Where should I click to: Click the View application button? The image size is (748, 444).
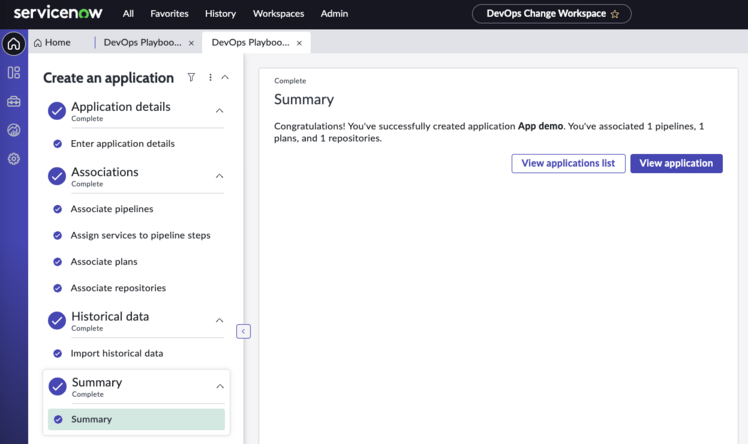(676, 163)
